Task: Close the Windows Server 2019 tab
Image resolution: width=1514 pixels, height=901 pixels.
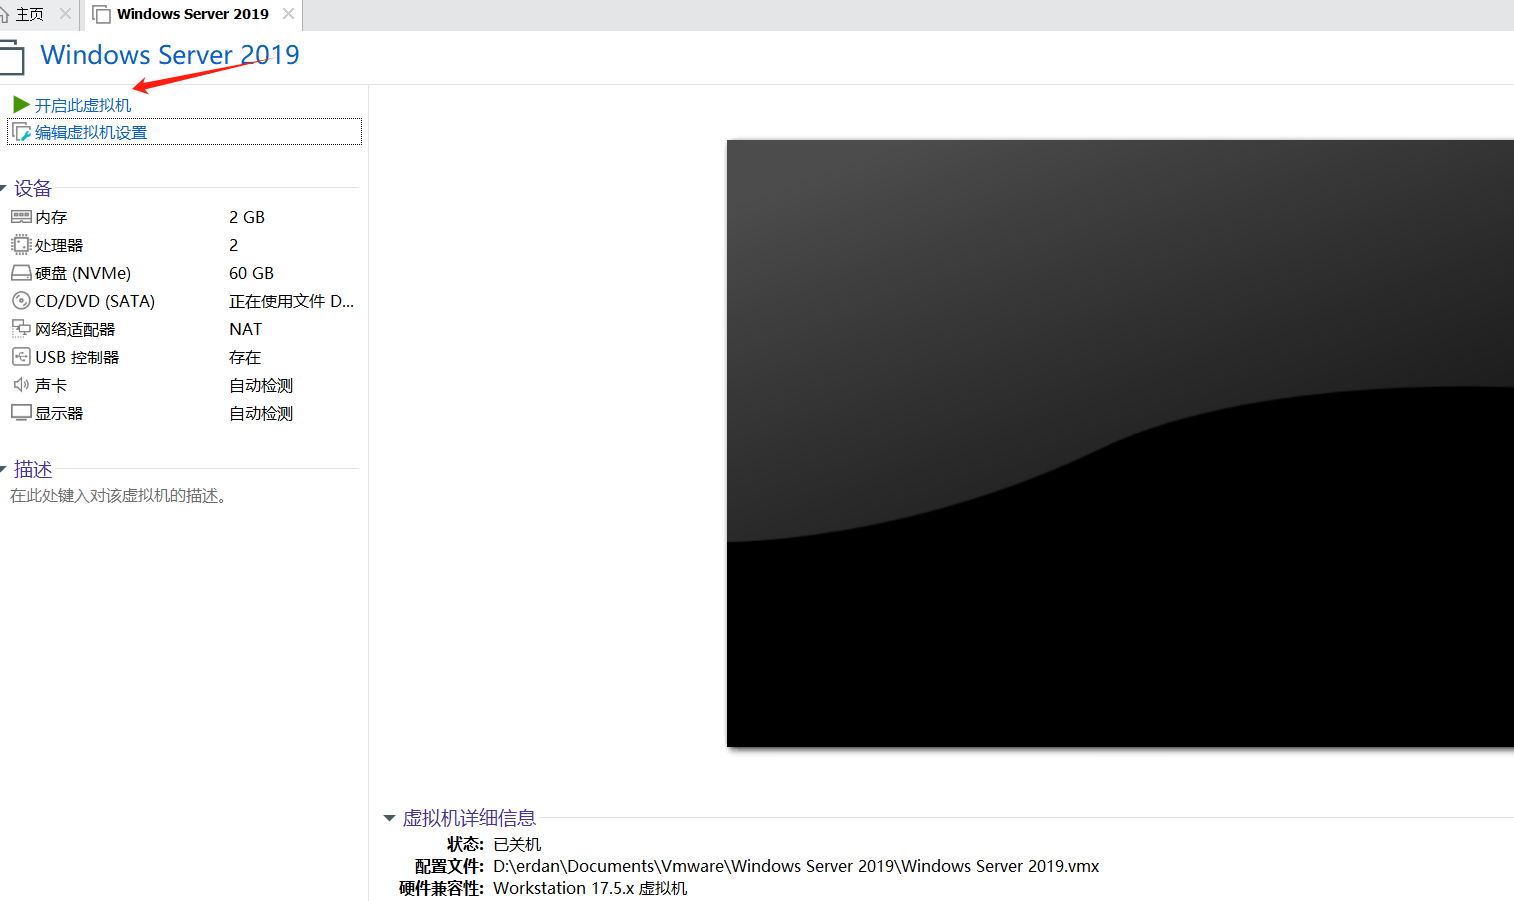Action: pyautogui.click(x=288, y=14)
